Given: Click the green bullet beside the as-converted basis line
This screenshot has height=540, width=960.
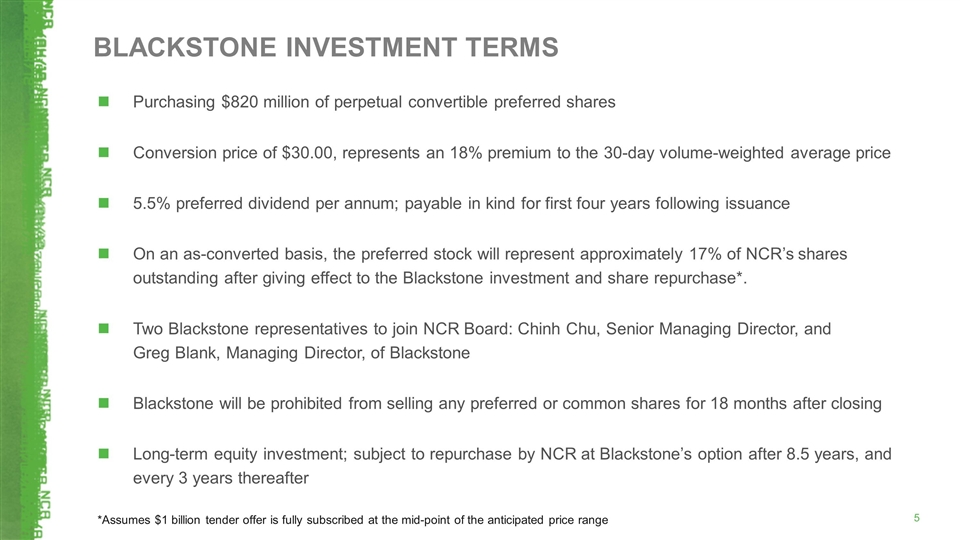Looking at the screenshot, I should point(104,254).
